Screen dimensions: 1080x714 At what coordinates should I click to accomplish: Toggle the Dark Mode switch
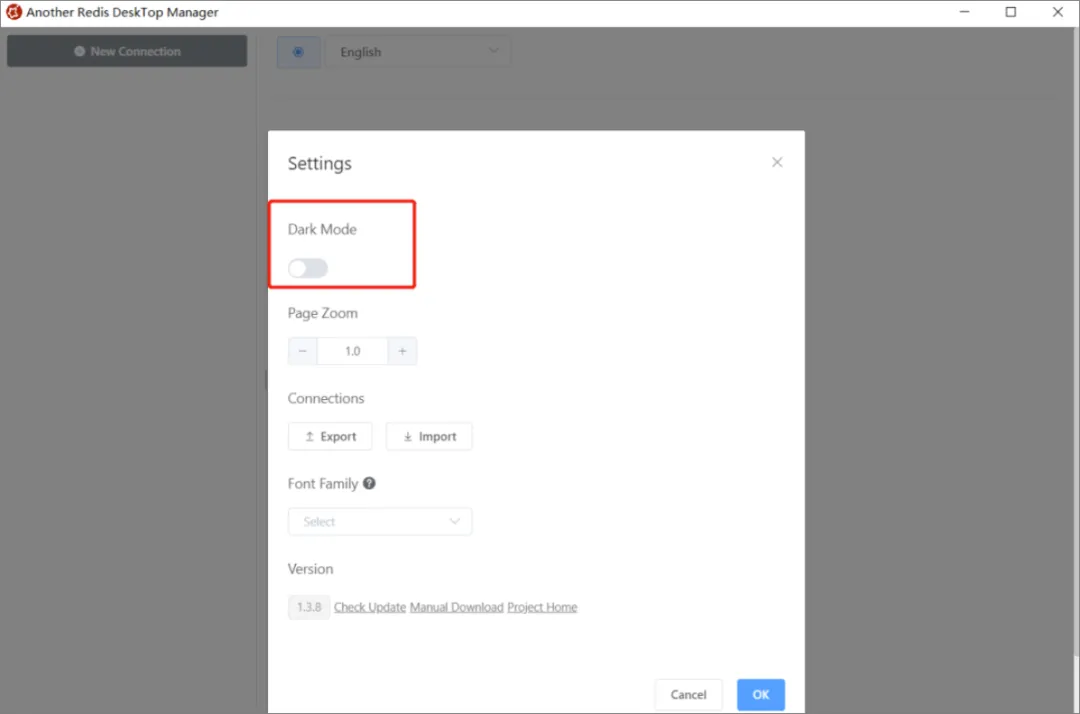(x=308, y=268)
